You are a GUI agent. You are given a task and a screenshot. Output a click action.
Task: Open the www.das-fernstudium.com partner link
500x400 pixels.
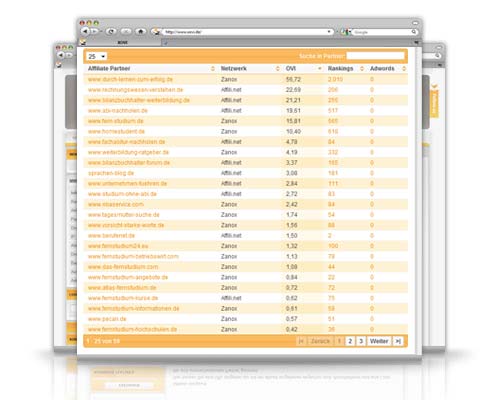click(x=123, y=267)
